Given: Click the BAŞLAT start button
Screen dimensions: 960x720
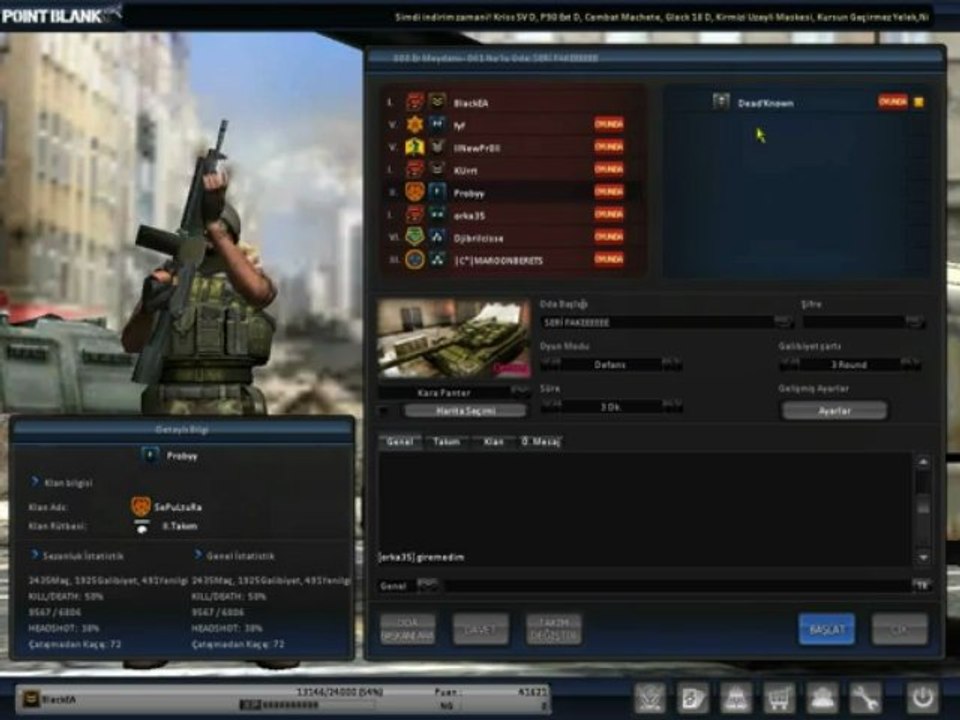Looking at the screenshot, I should click(x=827, y=629).
